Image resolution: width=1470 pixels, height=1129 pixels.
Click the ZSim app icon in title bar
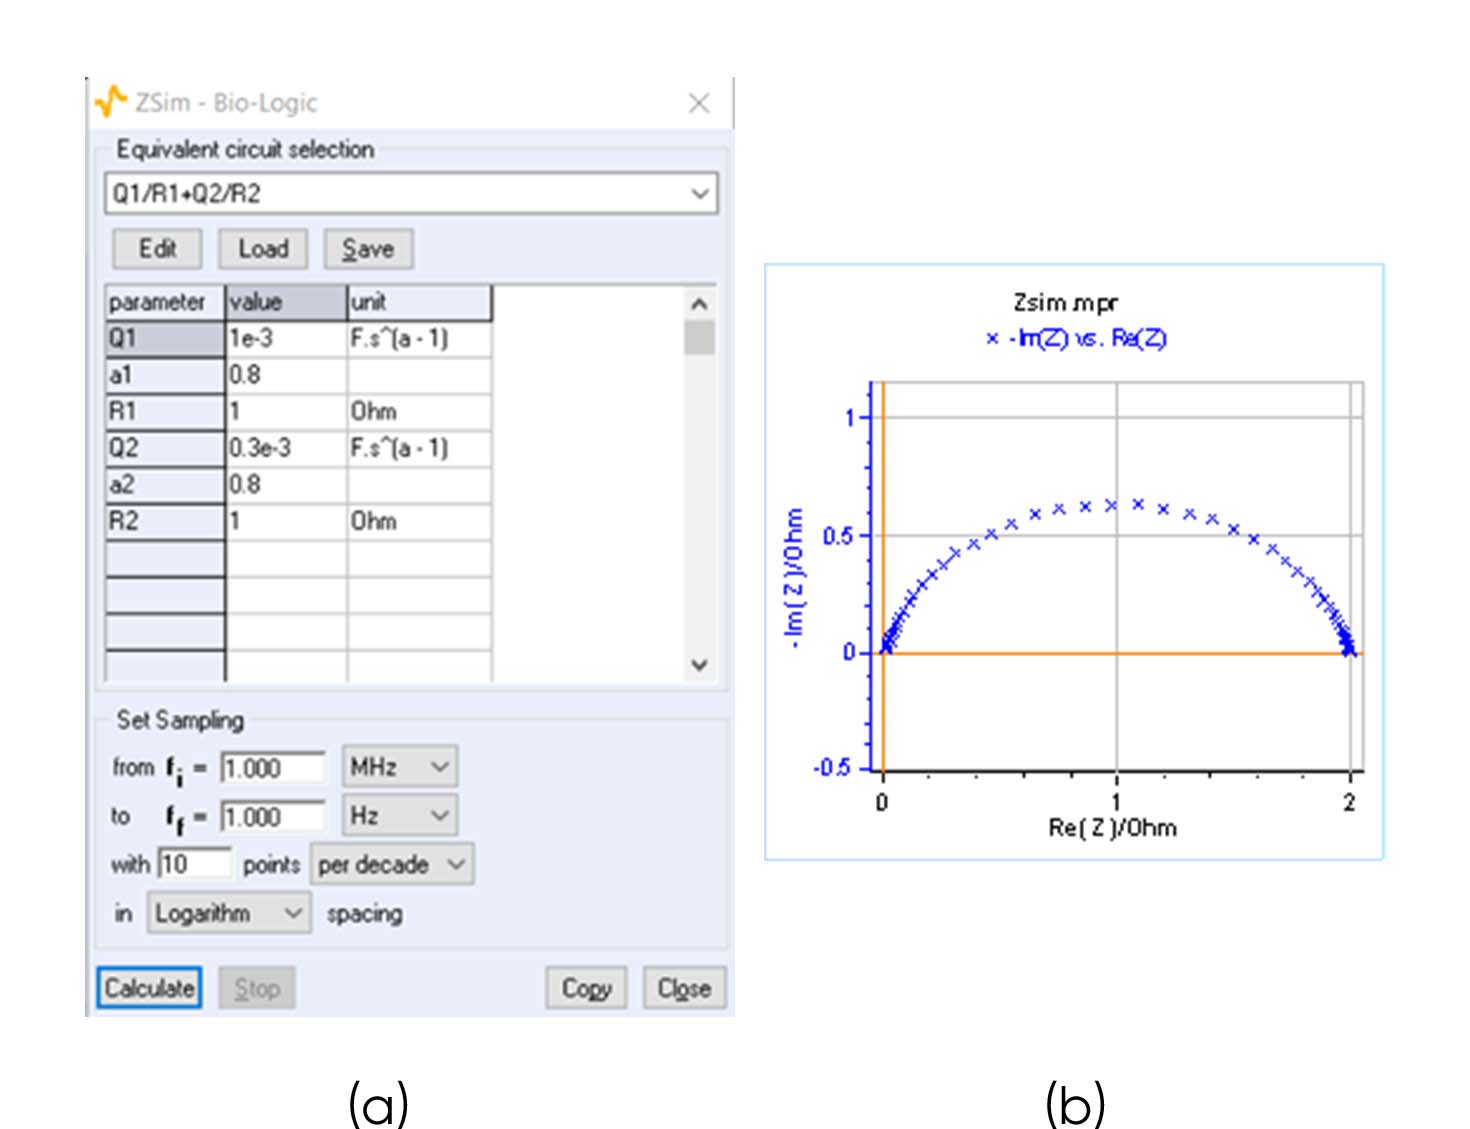tap(111, 102)
